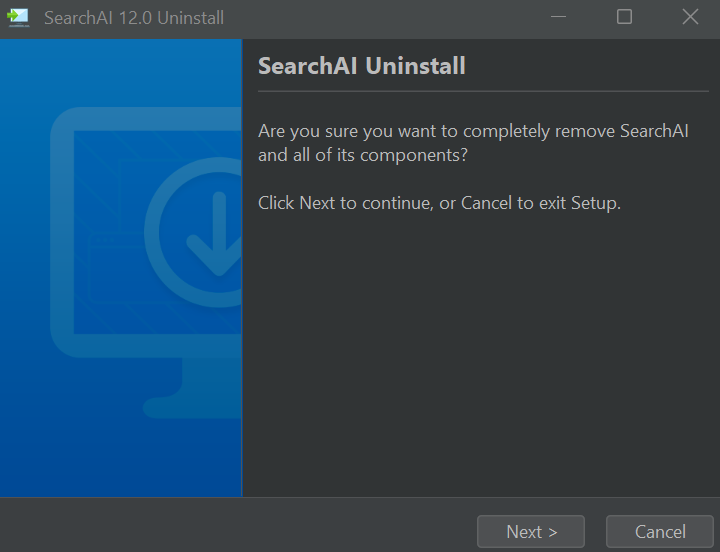Click the SearchAI installer icon in title bar
This screenshot has height=552, width=720.
[18, 17]
